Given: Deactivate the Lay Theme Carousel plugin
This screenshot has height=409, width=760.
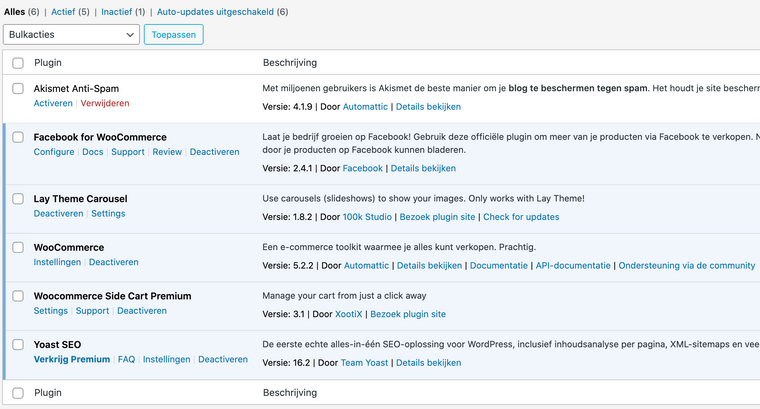Looking at the screenshot, I should pos(58,213).
